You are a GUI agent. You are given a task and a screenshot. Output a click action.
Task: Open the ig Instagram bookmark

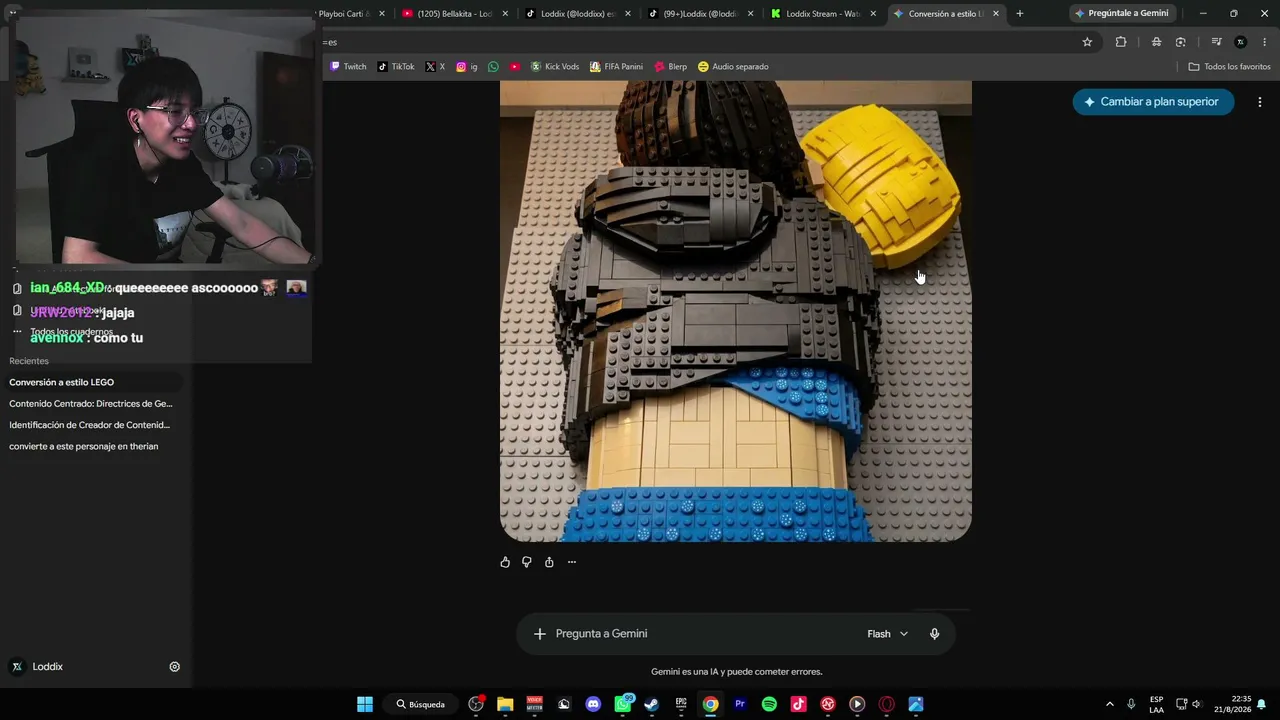(x=467, y=67)
